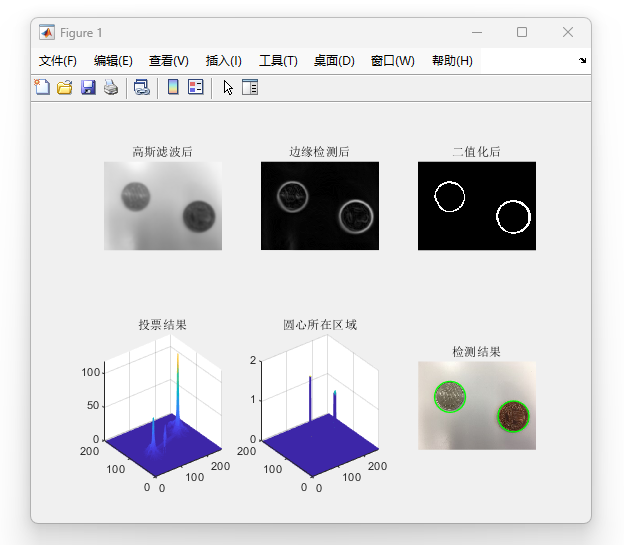The height and width of the screenshot is (545, 624).
Task: Toggle the Edit Plot arrow tool
Action: (x=228, y=88)
